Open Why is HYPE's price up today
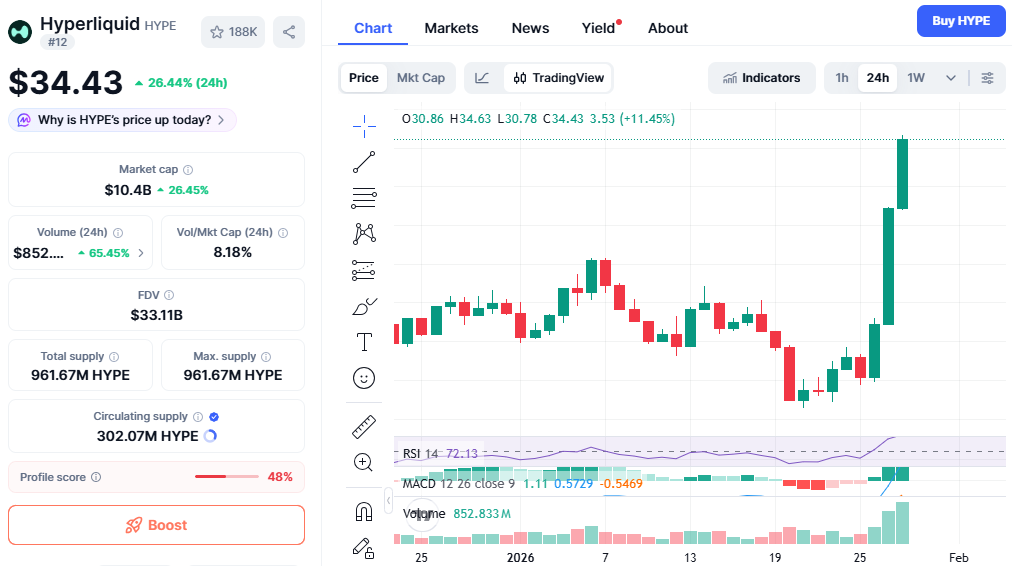Screen dimensions: 1012x566 pos(123,120)
